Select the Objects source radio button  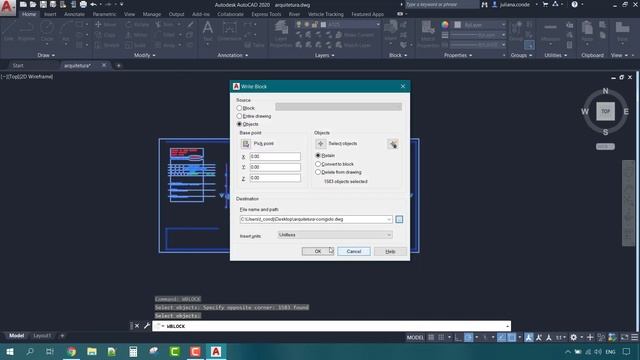pyautogui.click(x=239, y=124)
